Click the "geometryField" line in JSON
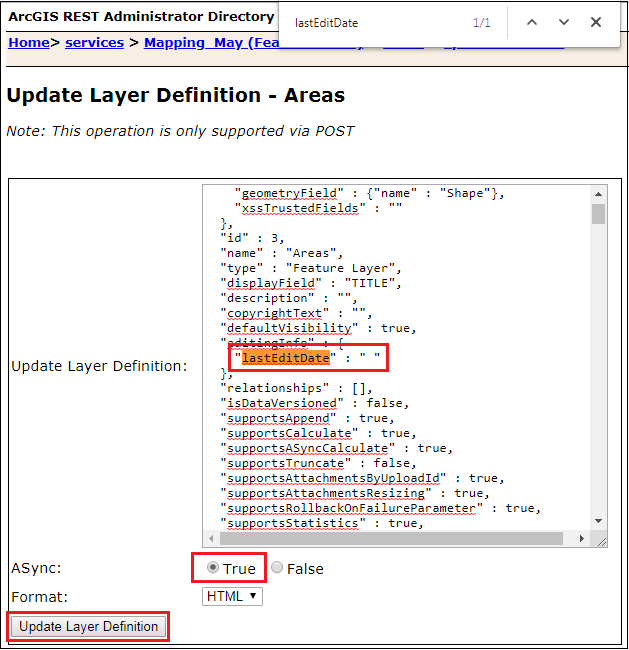The image size is (629, 650). [x=369, y=193]
